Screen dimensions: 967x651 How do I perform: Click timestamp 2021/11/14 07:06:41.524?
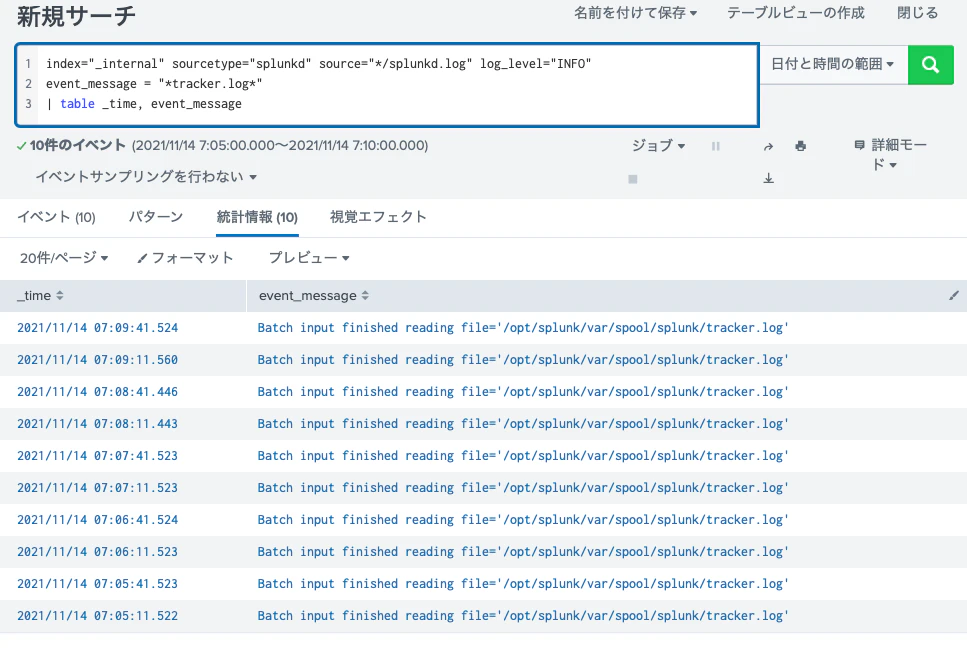[x=97, y=520]
